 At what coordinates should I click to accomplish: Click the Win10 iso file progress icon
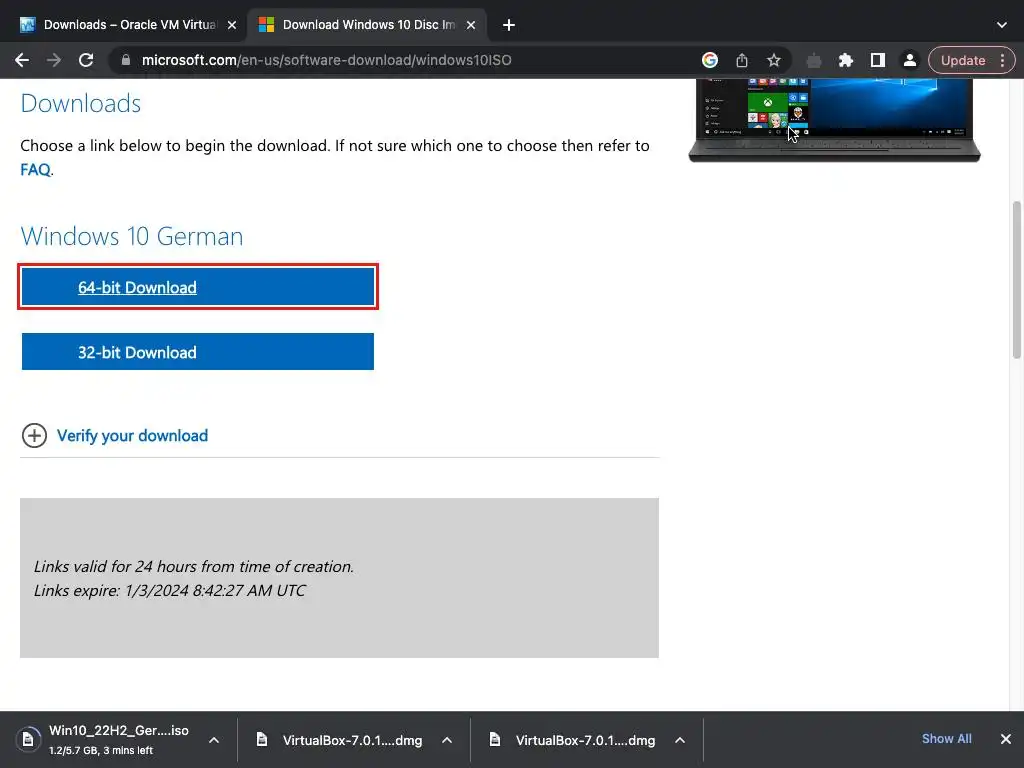pyautogui.click(x=28, y=739)
